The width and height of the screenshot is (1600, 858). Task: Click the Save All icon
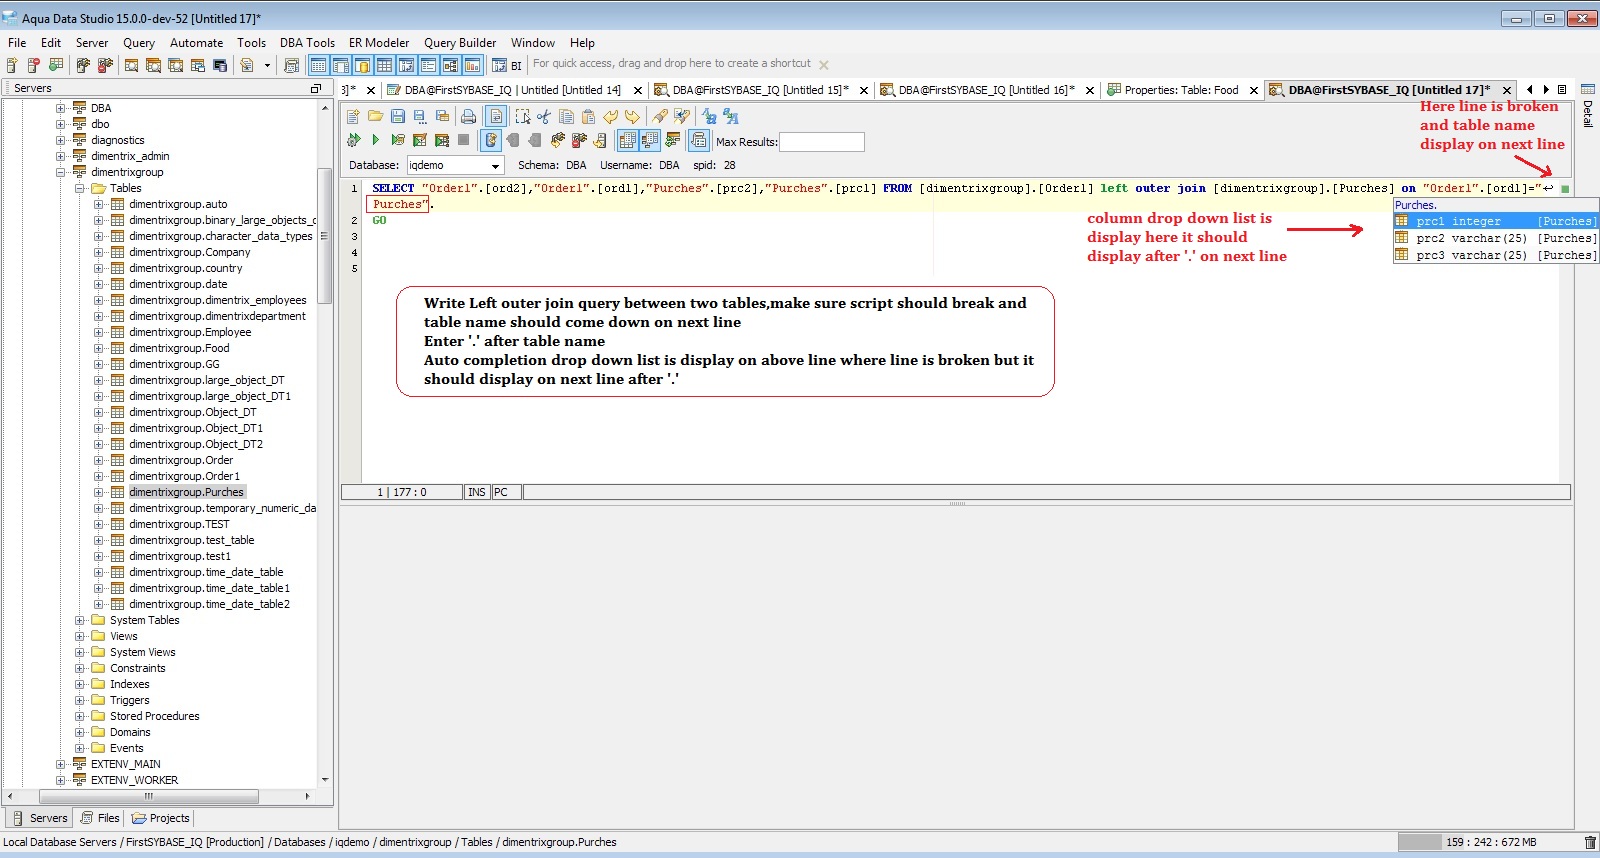442,116
